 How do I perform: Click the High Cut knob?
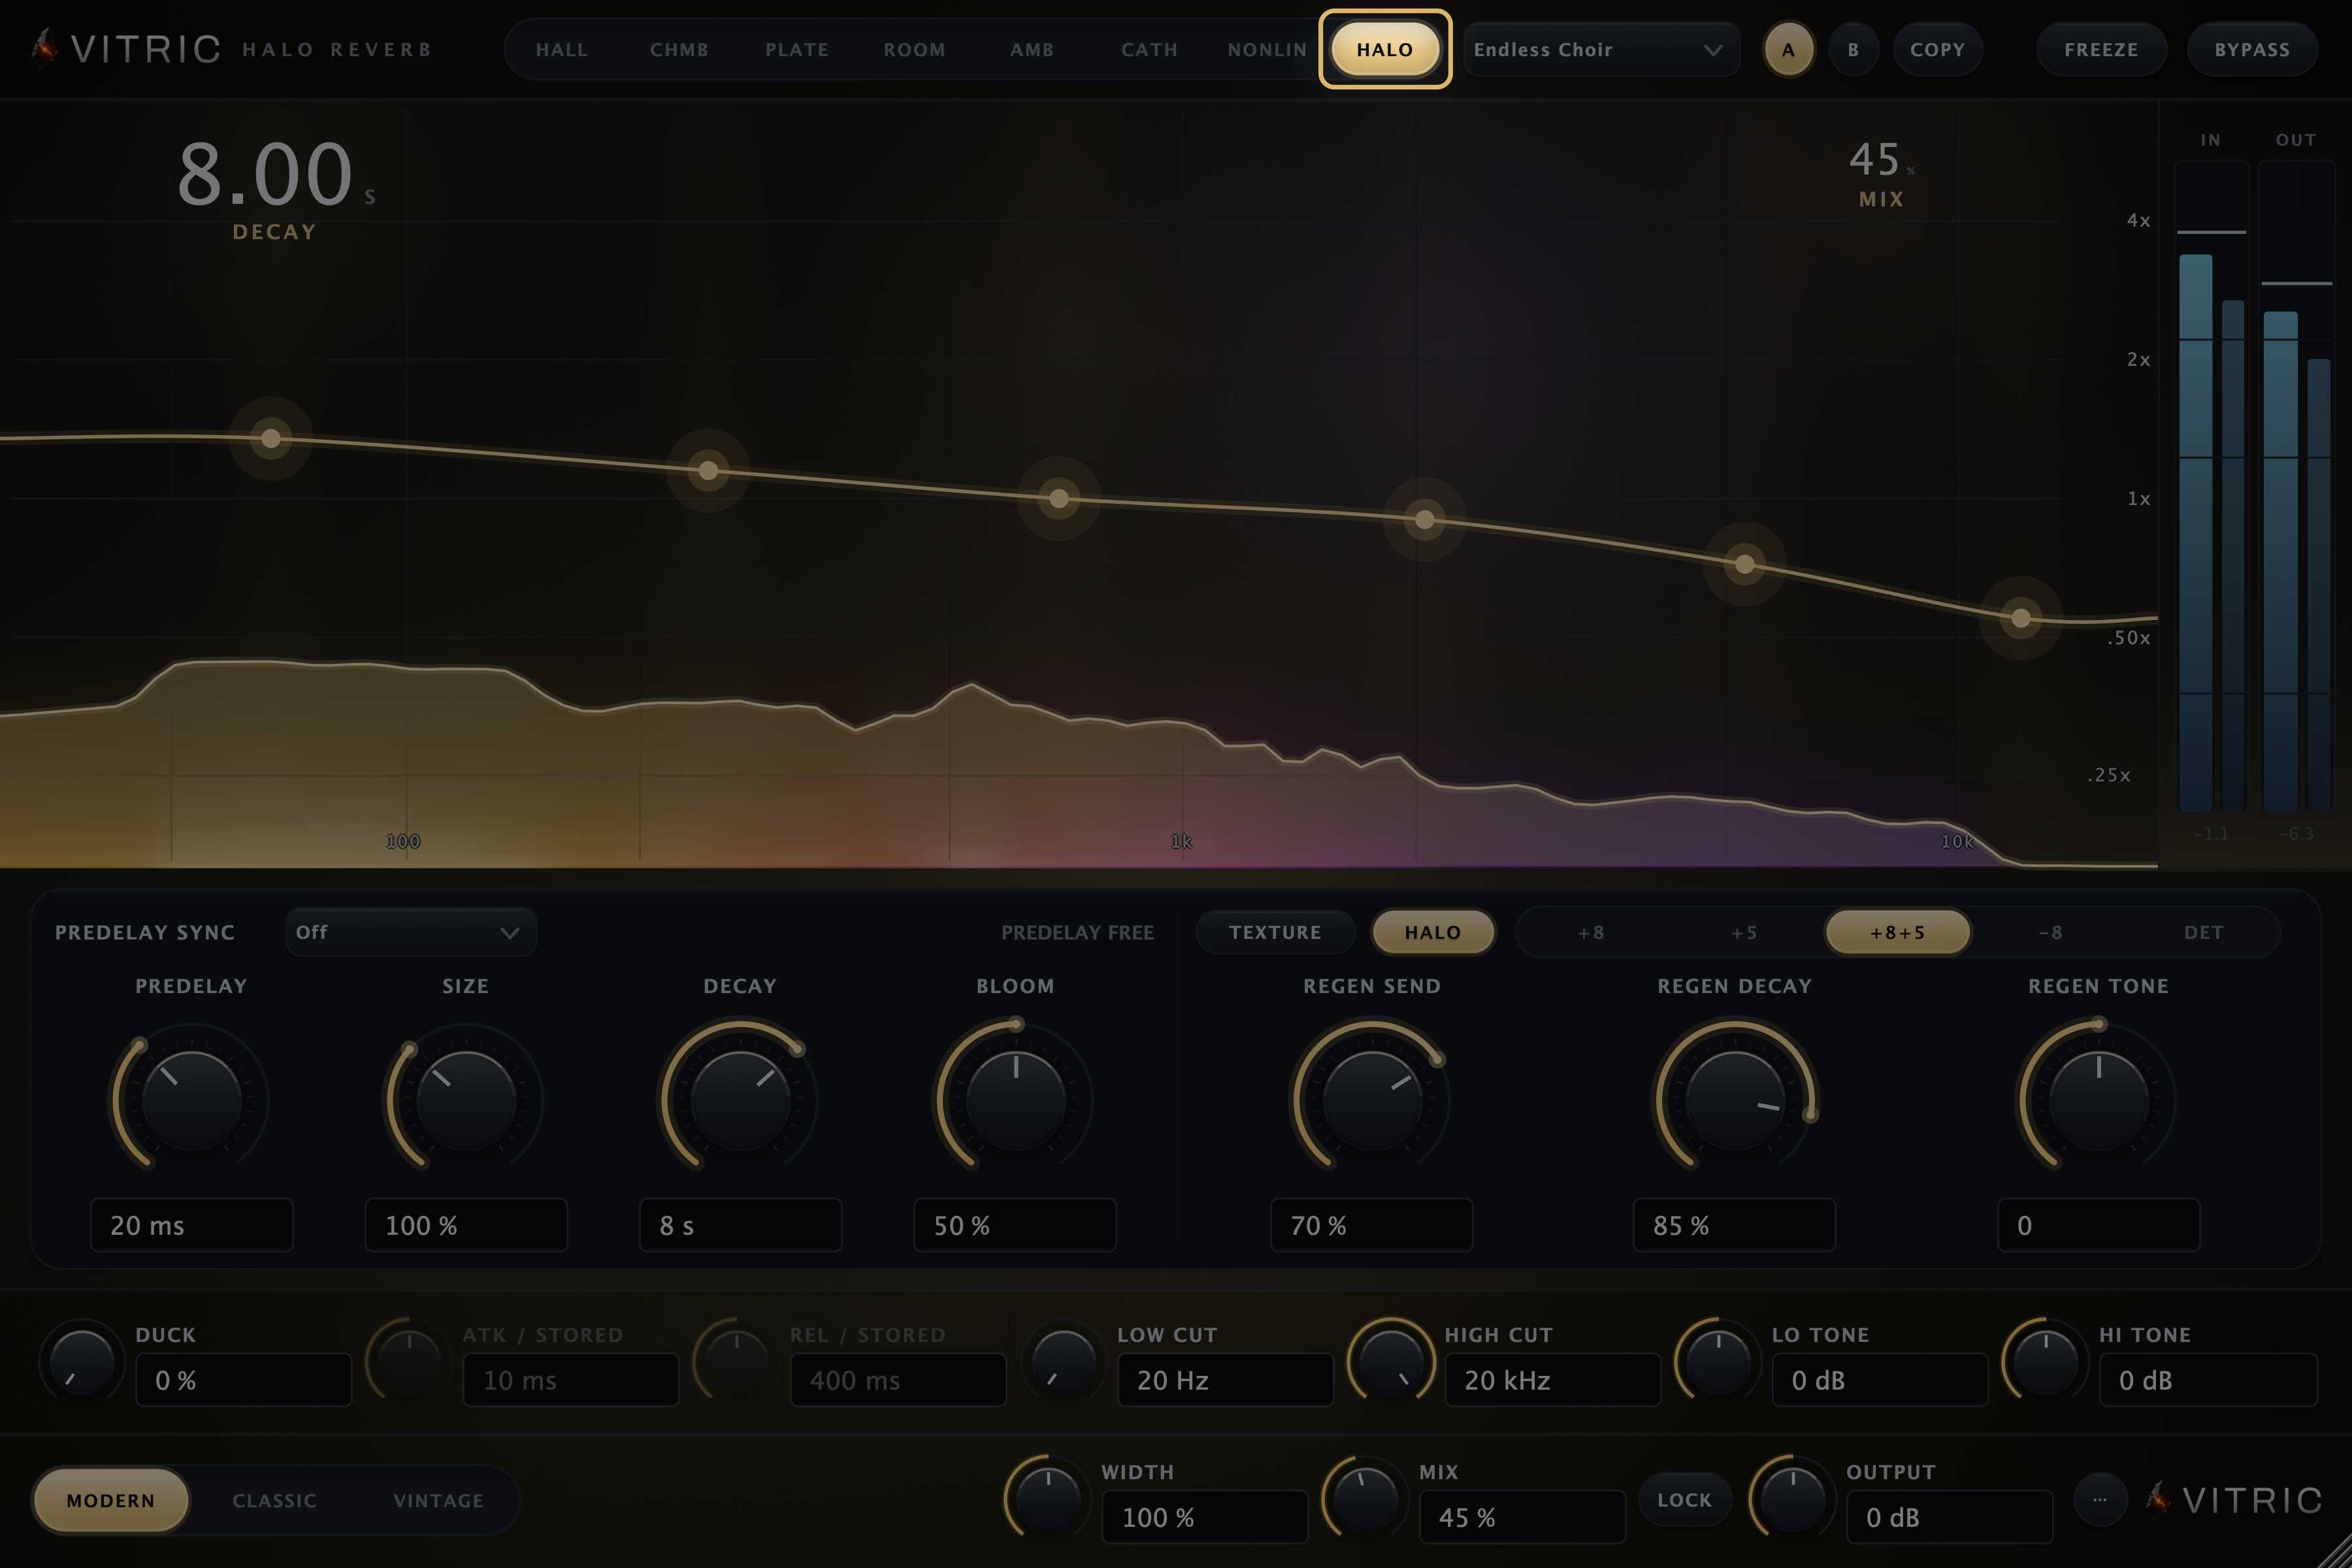coord(1391,1362)
